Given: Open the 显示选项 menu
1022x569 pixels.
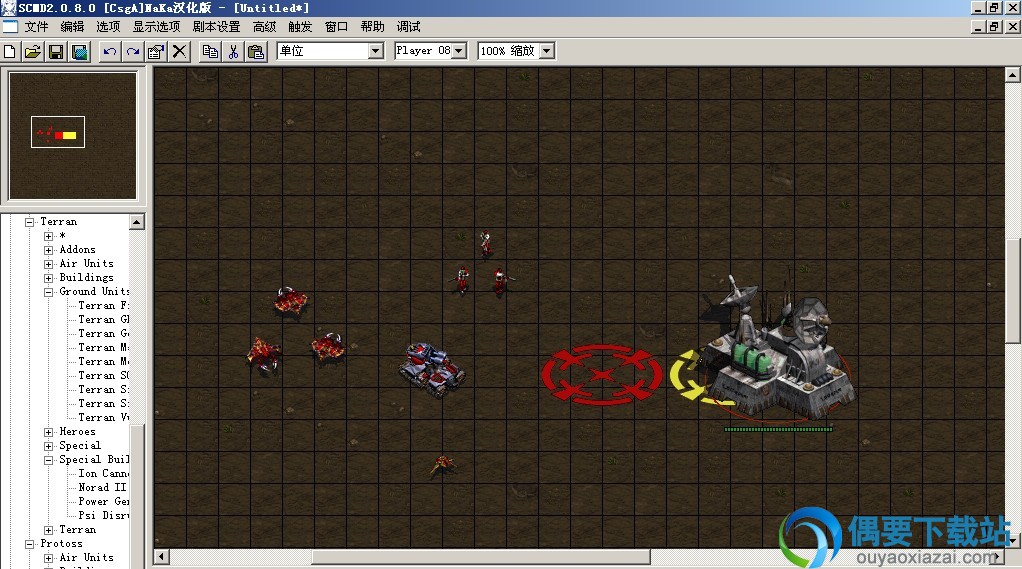Looking at the screenshot, I should [156, 27].
